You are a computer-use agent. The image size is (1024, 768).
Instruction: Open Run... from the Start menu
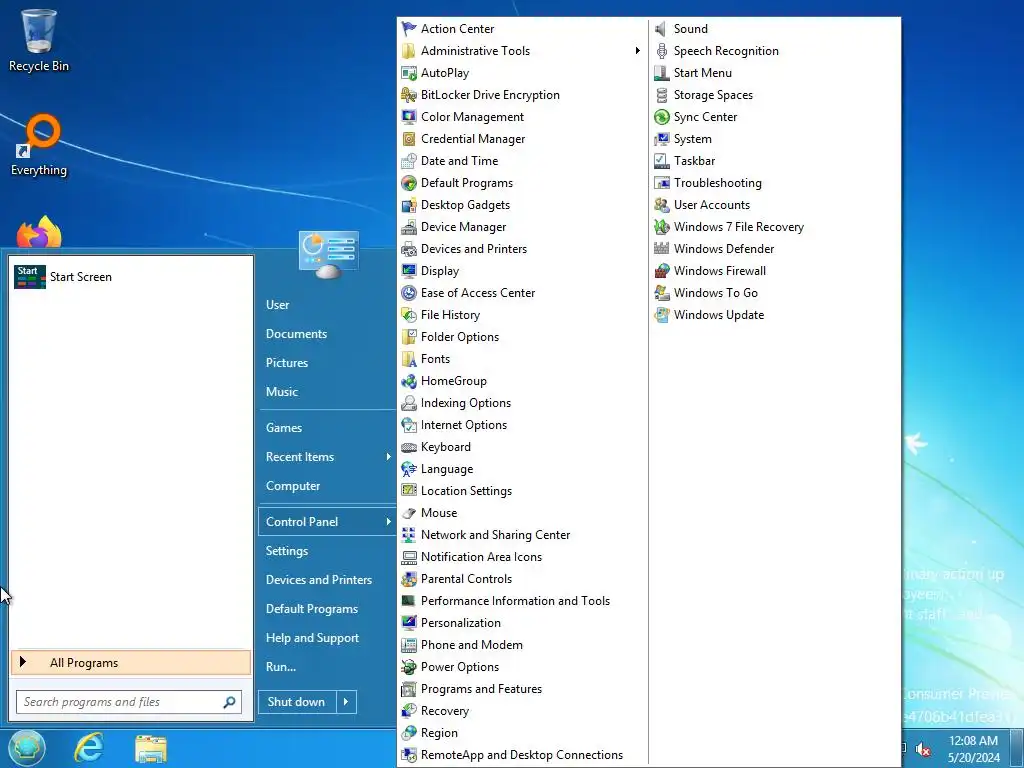point(281,667)
